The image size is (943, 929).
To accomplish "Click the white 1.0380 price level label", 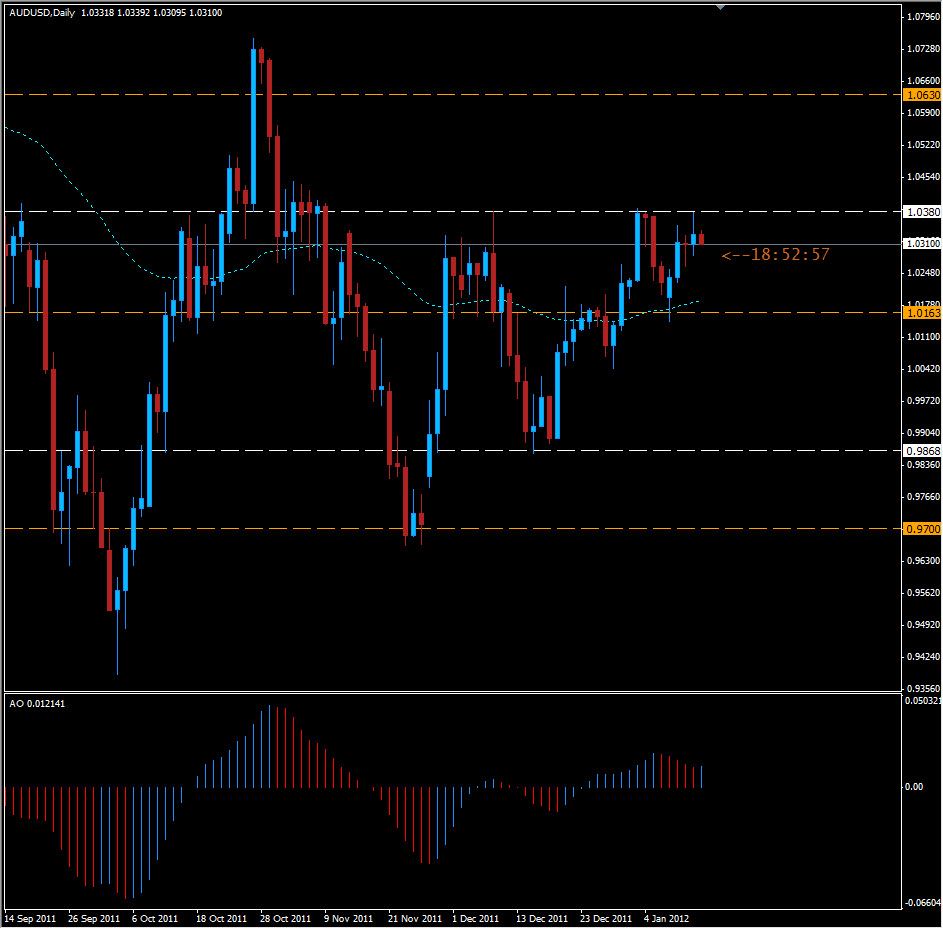I will point(919,212).
